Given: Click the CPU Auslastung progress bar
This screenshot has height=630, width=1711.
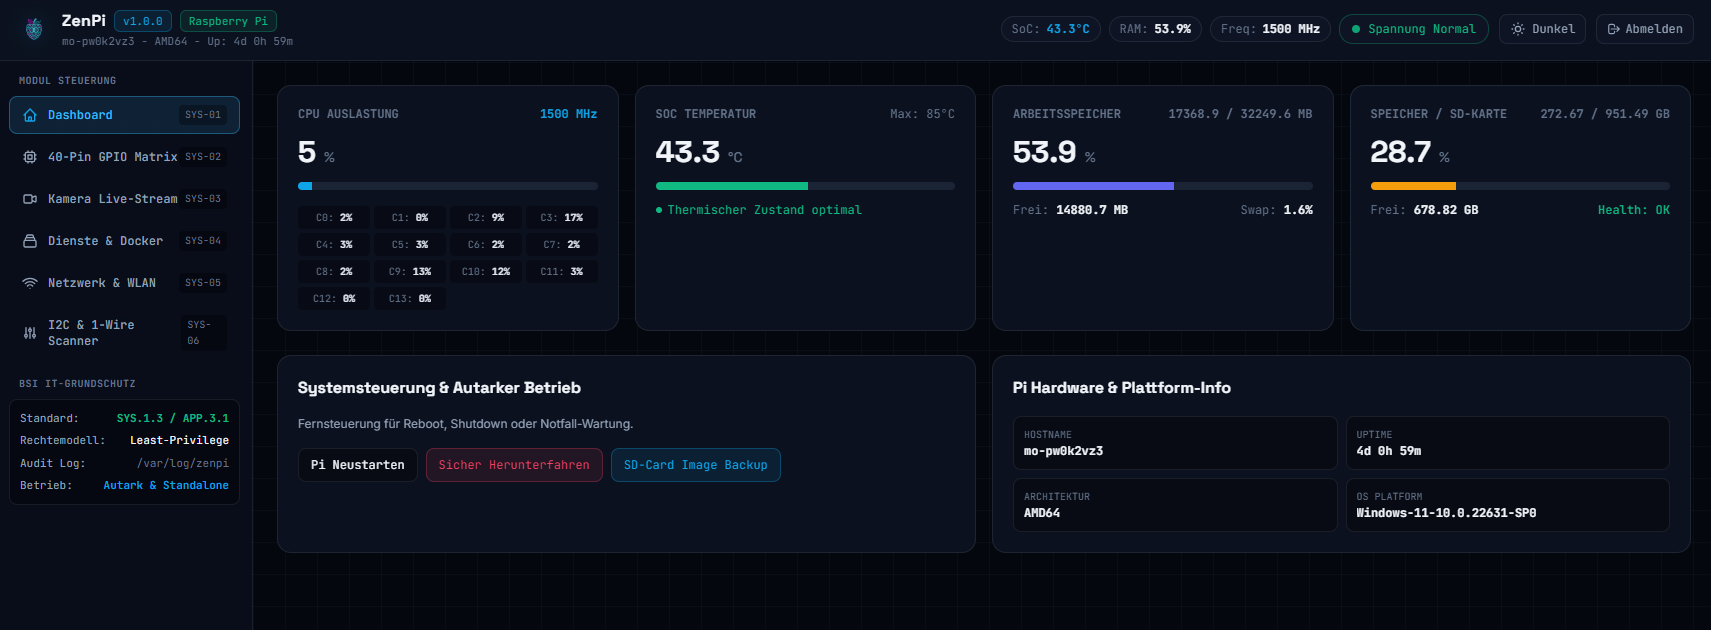Looking at the screenshot, I should 447,186.
